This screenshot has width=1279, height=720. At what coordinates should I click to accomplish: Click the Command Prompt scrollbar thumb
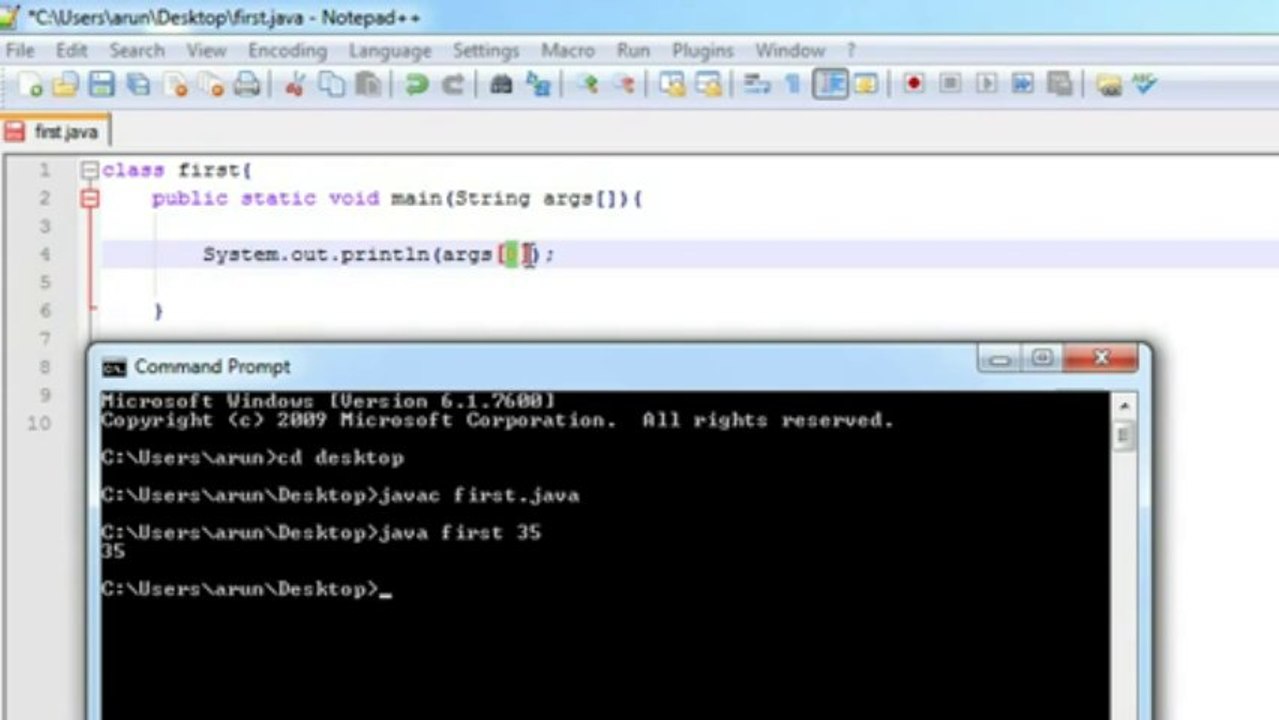tap(1123, 436)
